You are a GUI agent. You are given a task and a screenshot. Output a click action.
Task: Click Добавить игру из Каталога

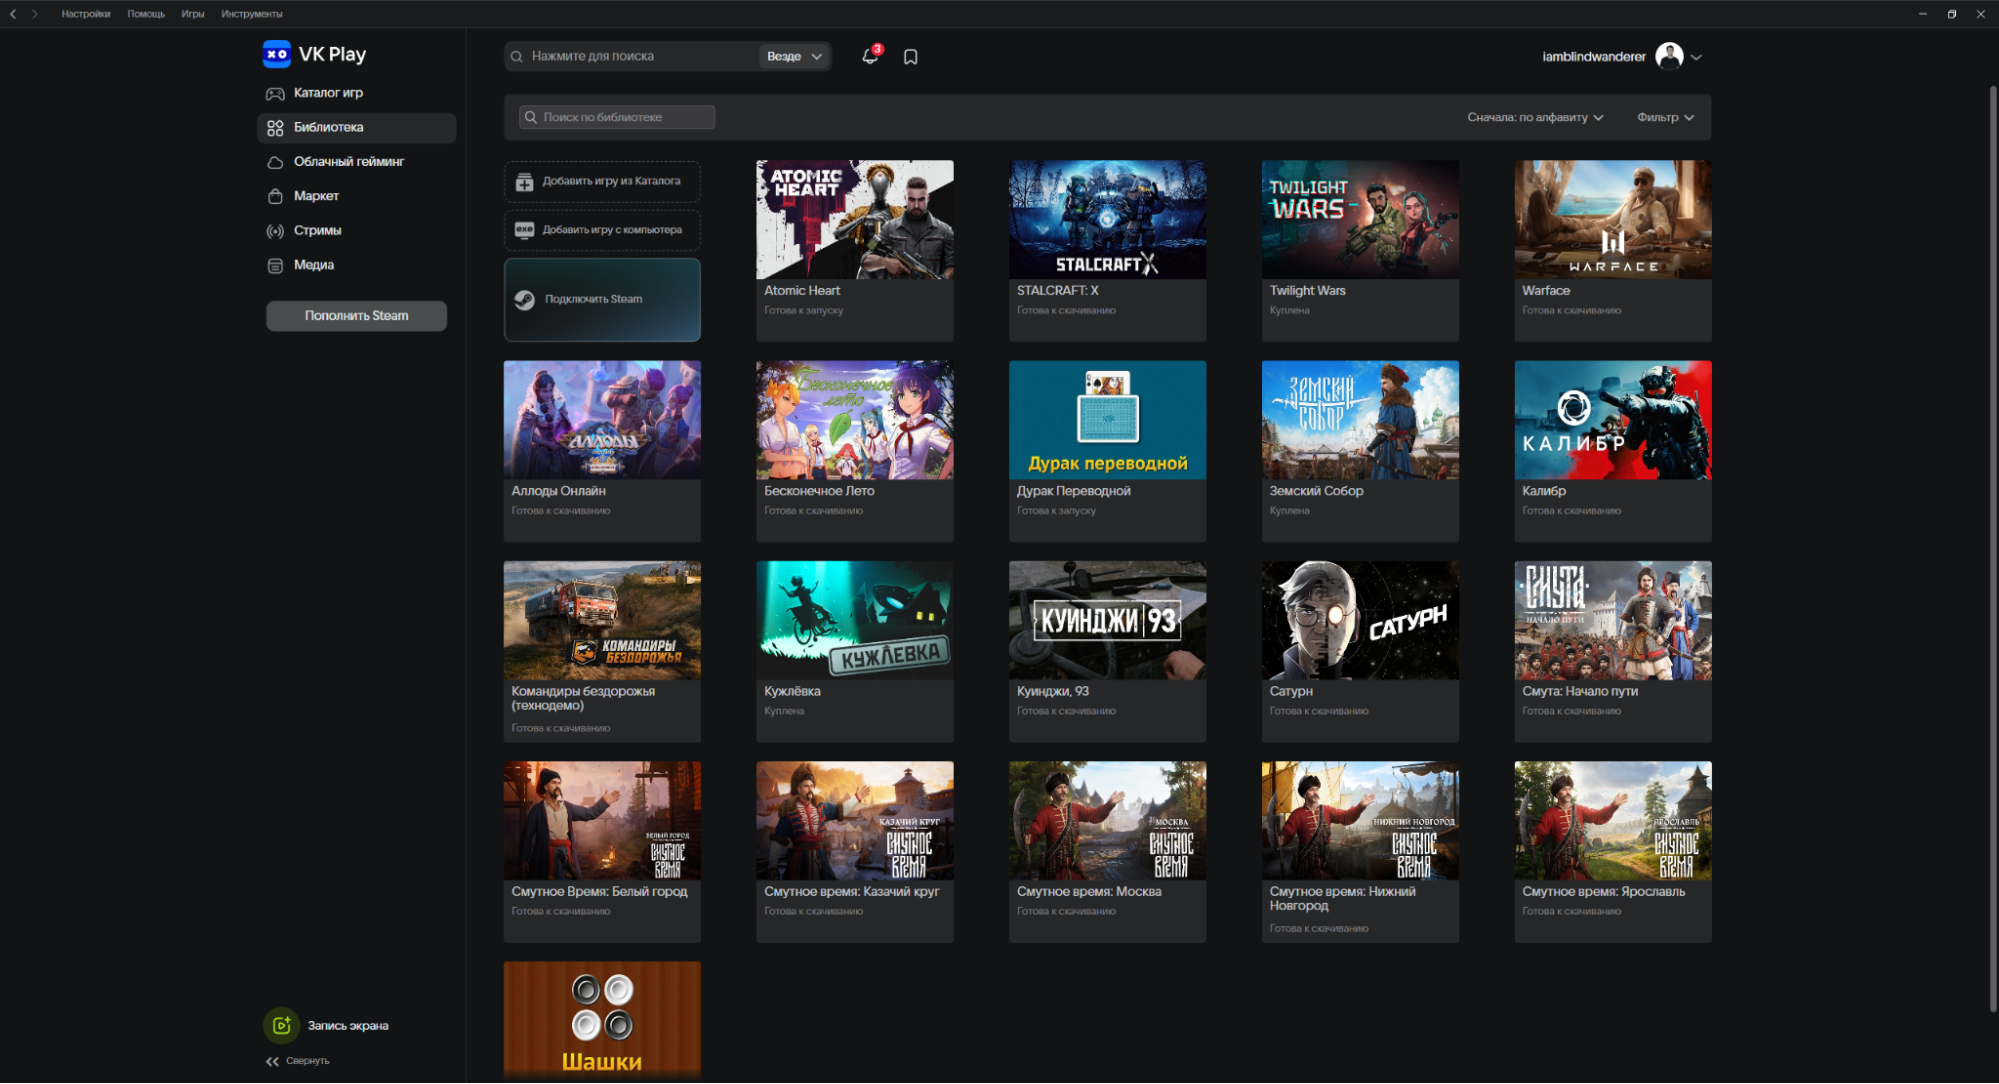click(602, 182)
